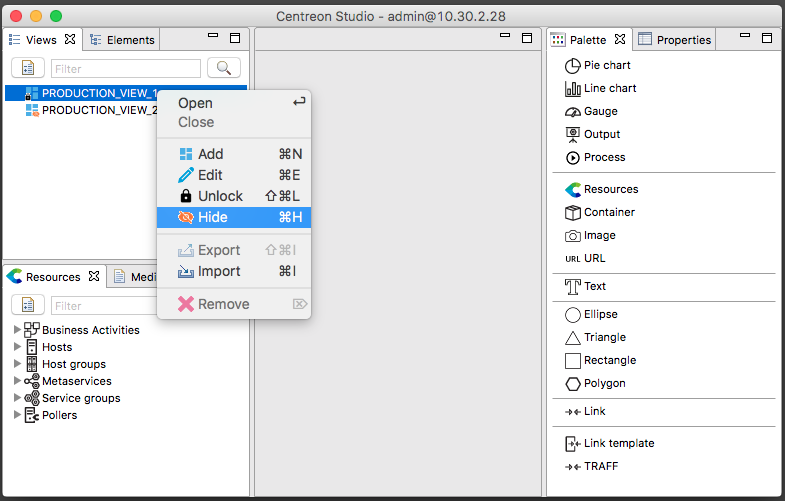785x501 pixels.
Task: Select the Business Activities resource row
Action: [82, 330]
